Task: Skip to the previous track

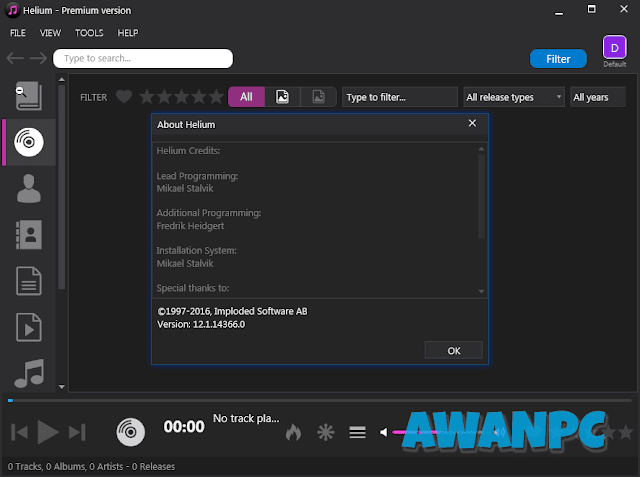Action: click(x=20, y=432)
